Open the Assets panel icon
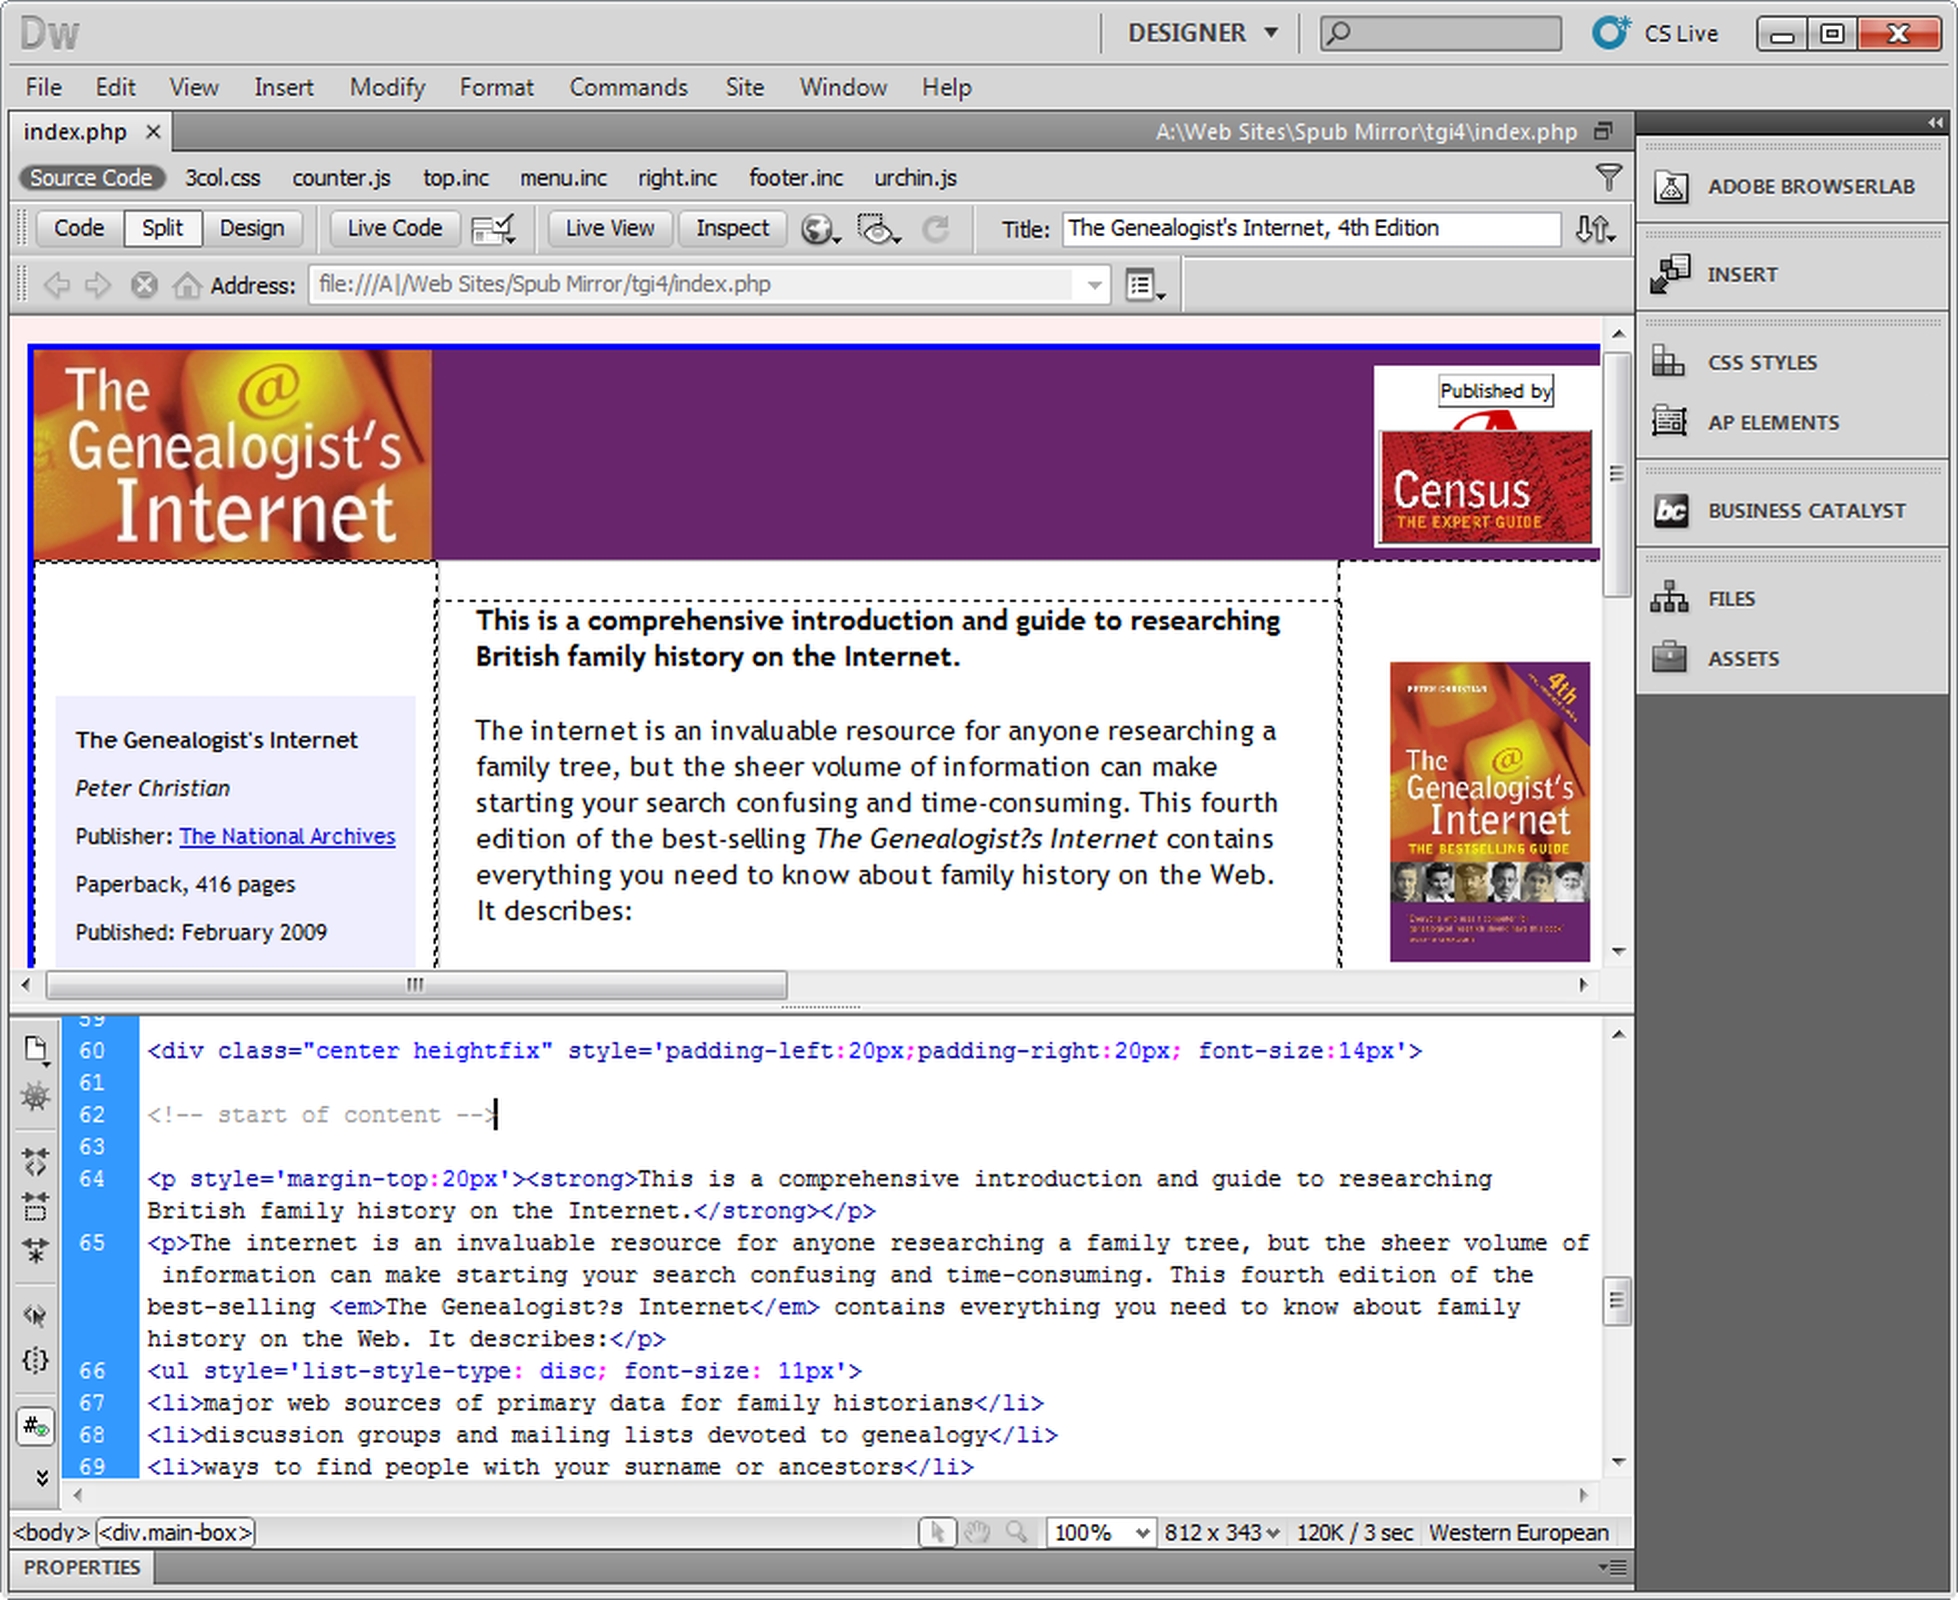The image size is (1958, 1600). 1669,658
